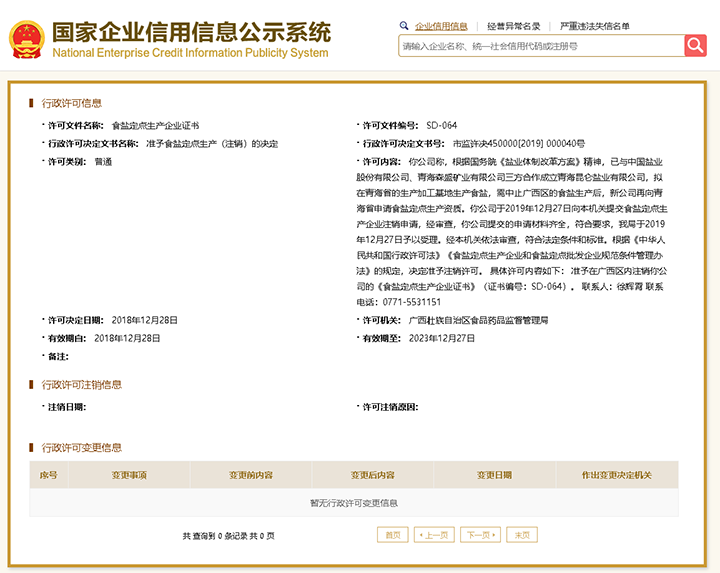Jump to last page with 末页

(x=522, y=535)
